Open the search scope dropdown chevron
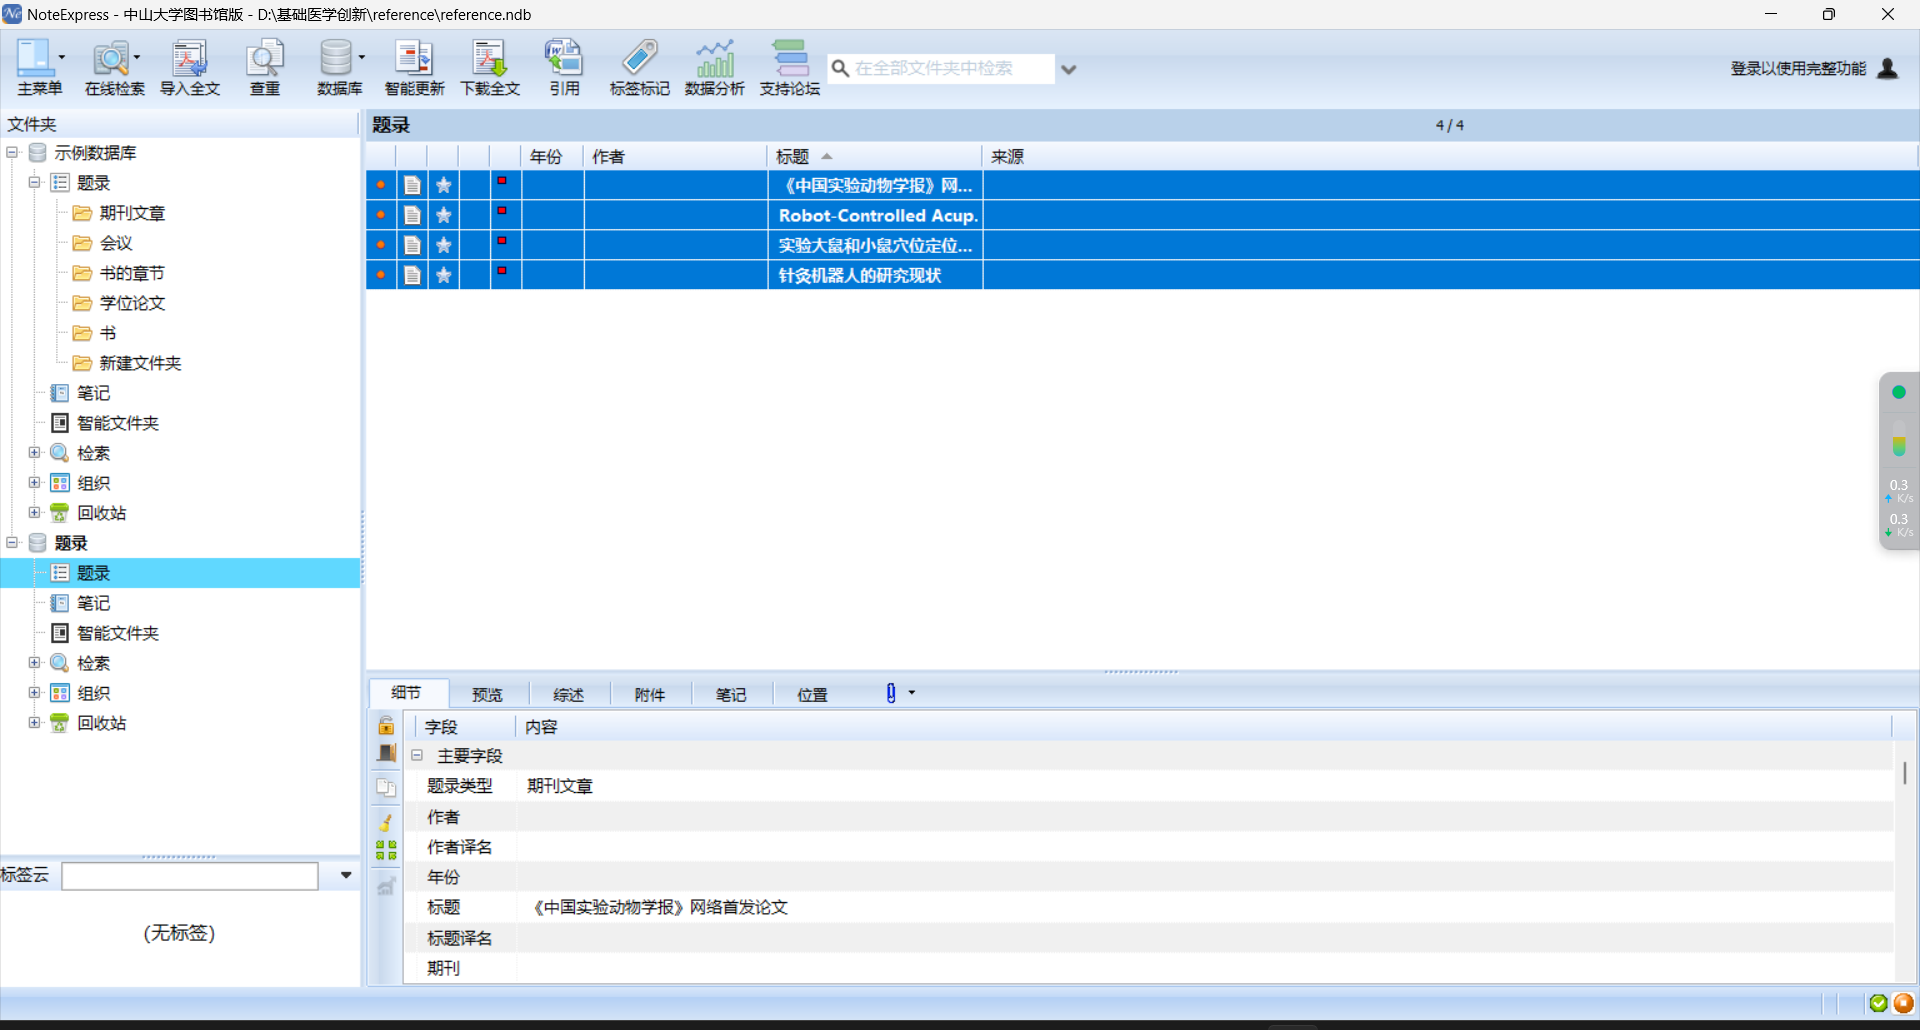1920x1030 pixels. pos(1068,69)
